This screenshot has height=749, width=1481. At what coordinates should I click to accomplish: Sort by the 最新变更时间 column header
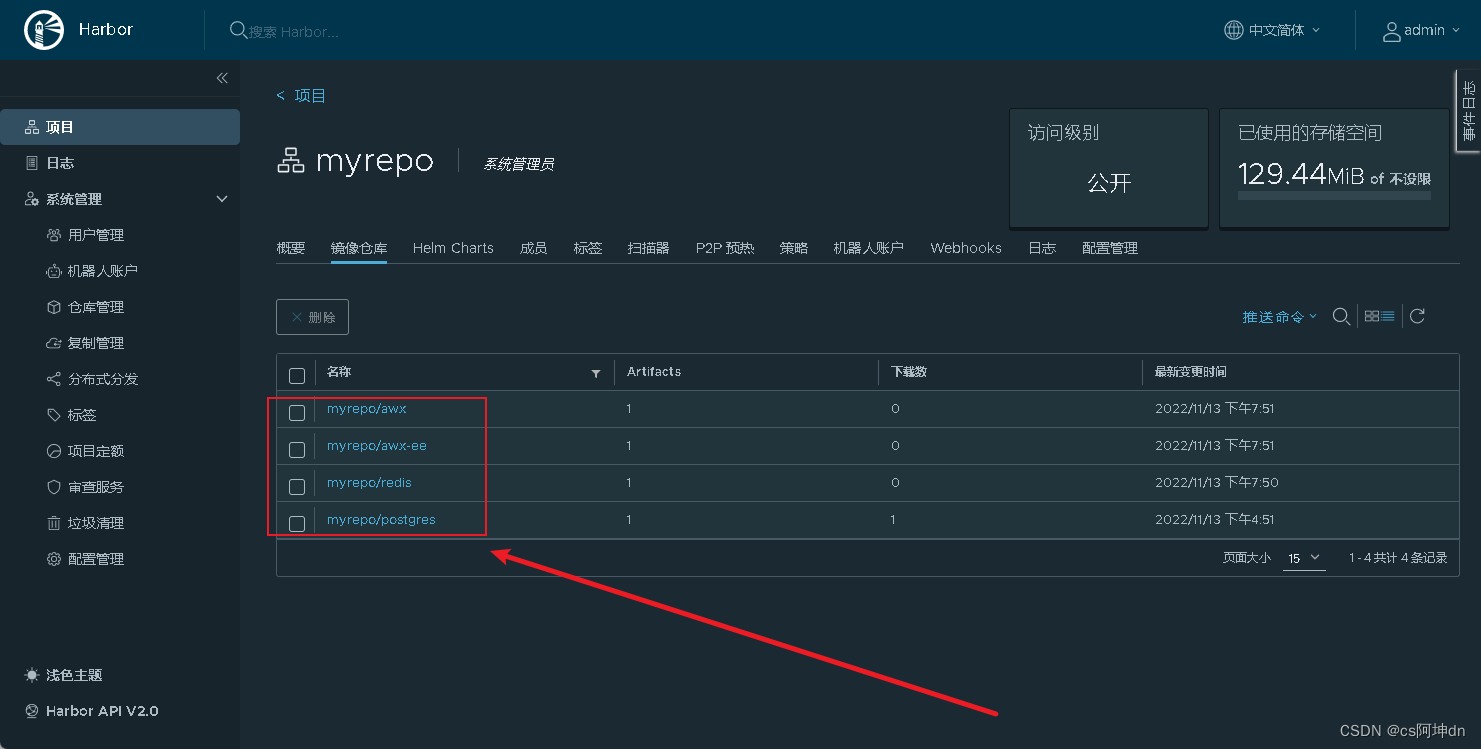1191,372
